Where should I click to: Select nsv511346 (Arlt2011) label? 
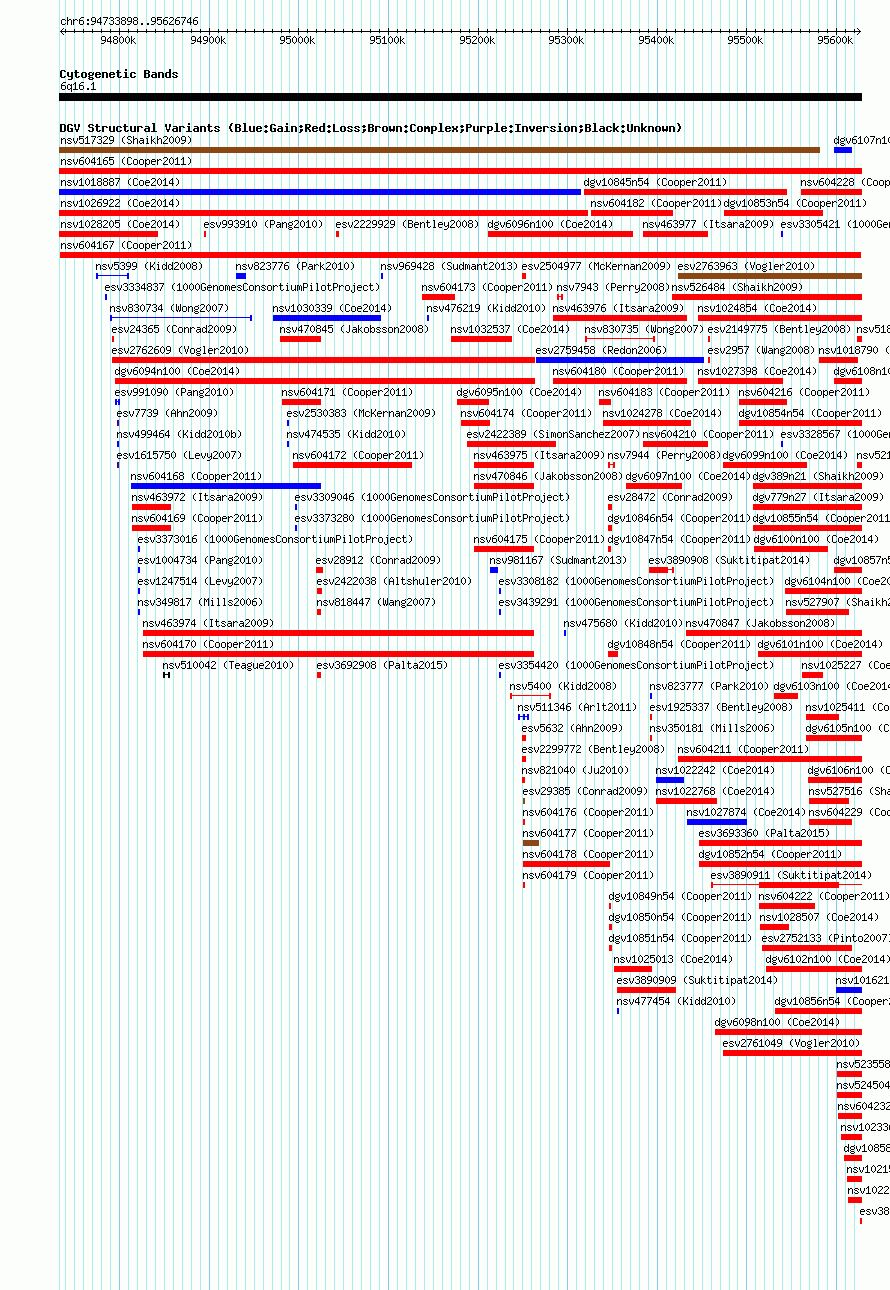tap(577, 707)
